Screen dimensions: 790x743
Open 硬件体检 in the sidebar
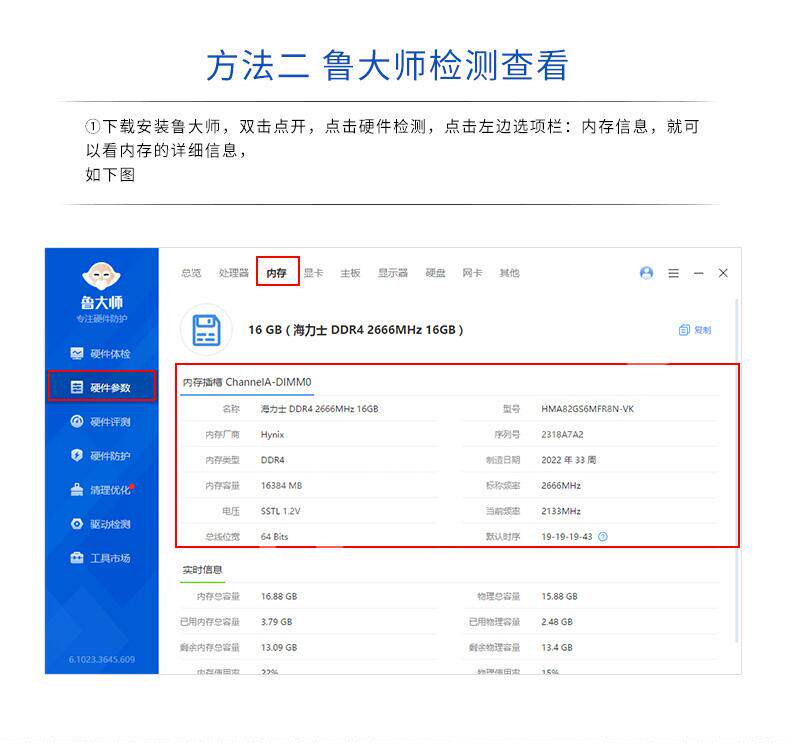101,354
